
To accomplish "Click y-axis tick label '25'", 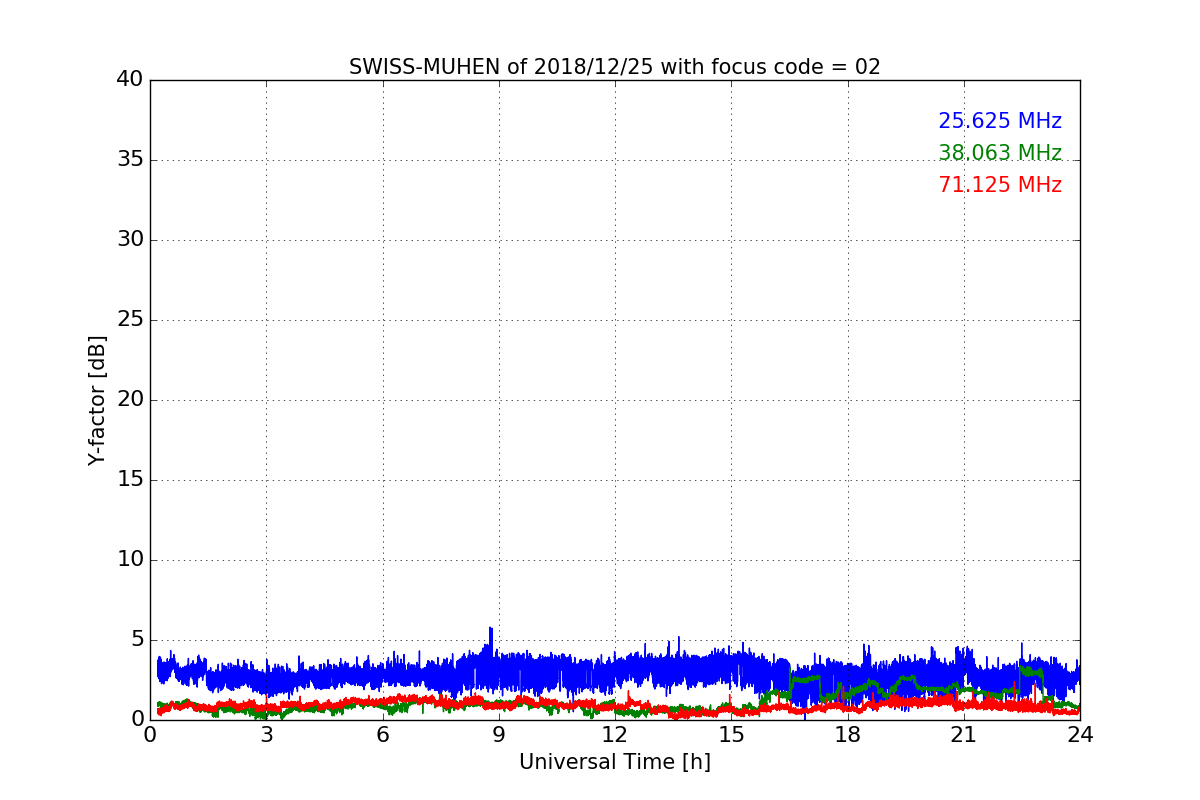I will pyautogui.click(x=130, y=320).
